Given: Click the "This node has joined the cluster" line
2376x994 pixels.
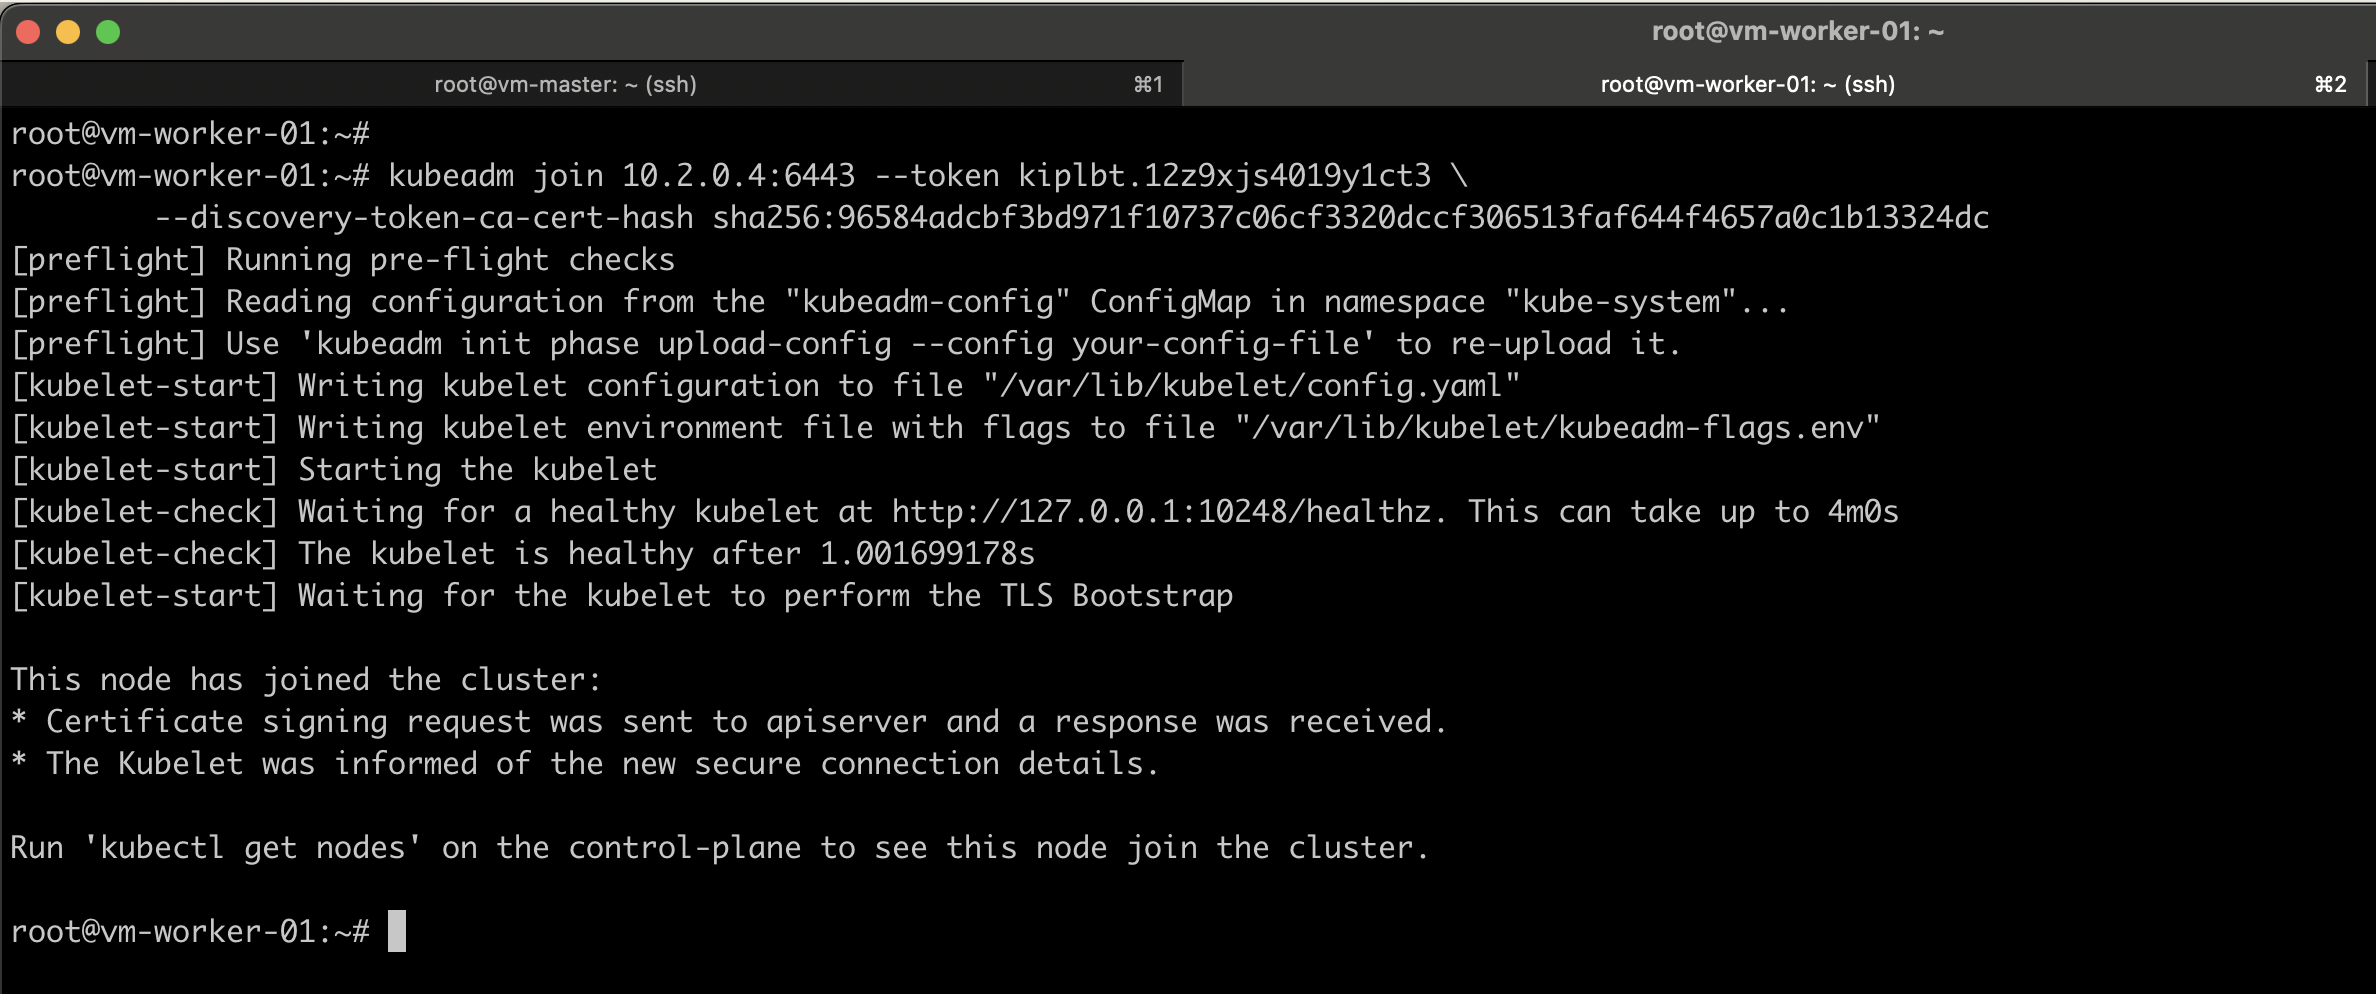Looking at the screenshot, I should click(305, 680).
